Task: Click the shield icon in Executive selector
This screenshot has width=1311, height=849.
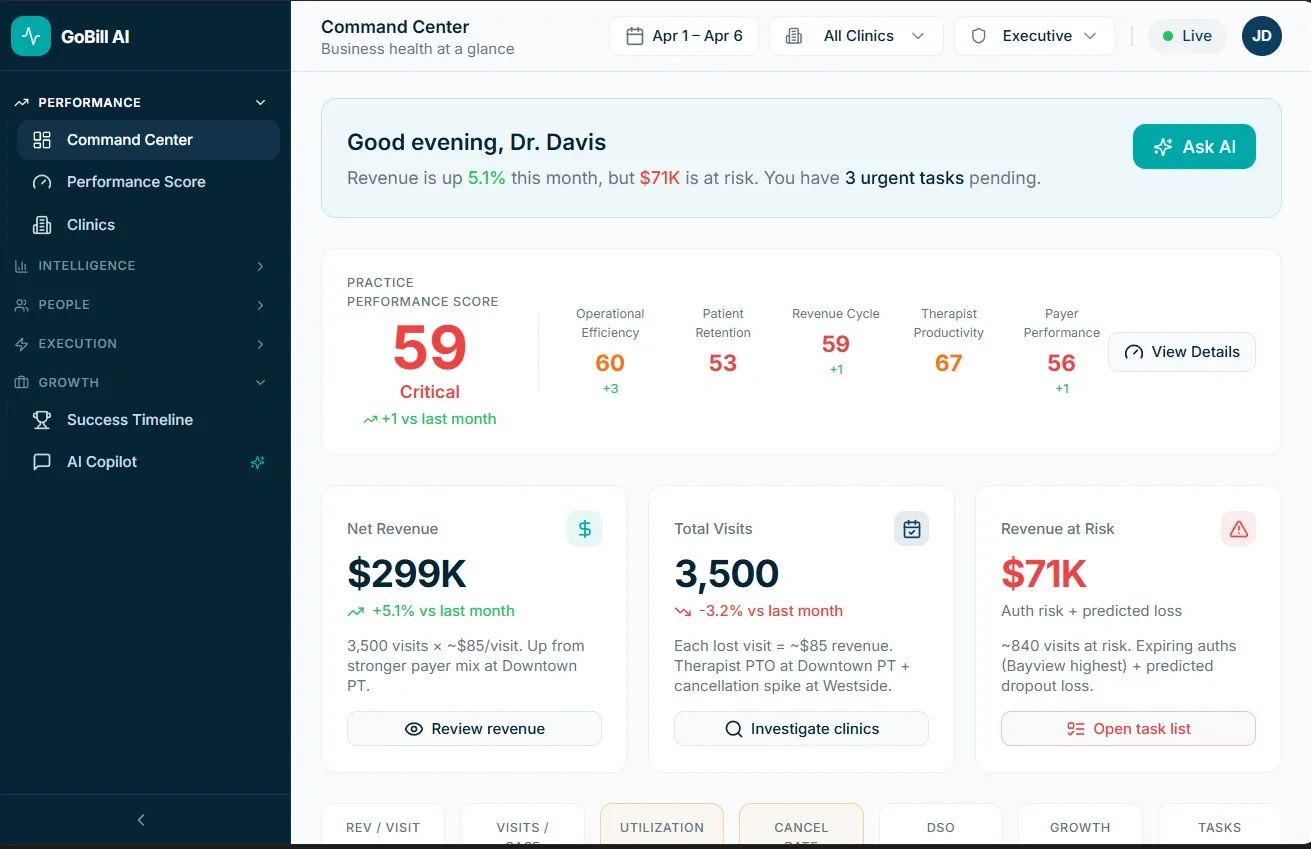Action: [979, 36]
